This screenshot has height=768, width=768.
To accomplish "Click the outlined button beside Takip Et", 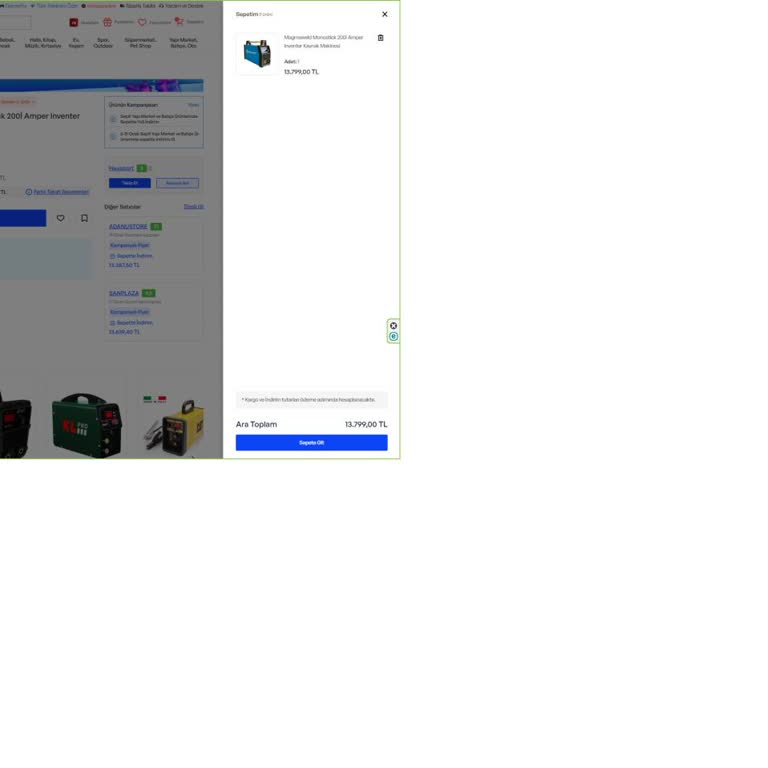I will [x=177, y=183].
